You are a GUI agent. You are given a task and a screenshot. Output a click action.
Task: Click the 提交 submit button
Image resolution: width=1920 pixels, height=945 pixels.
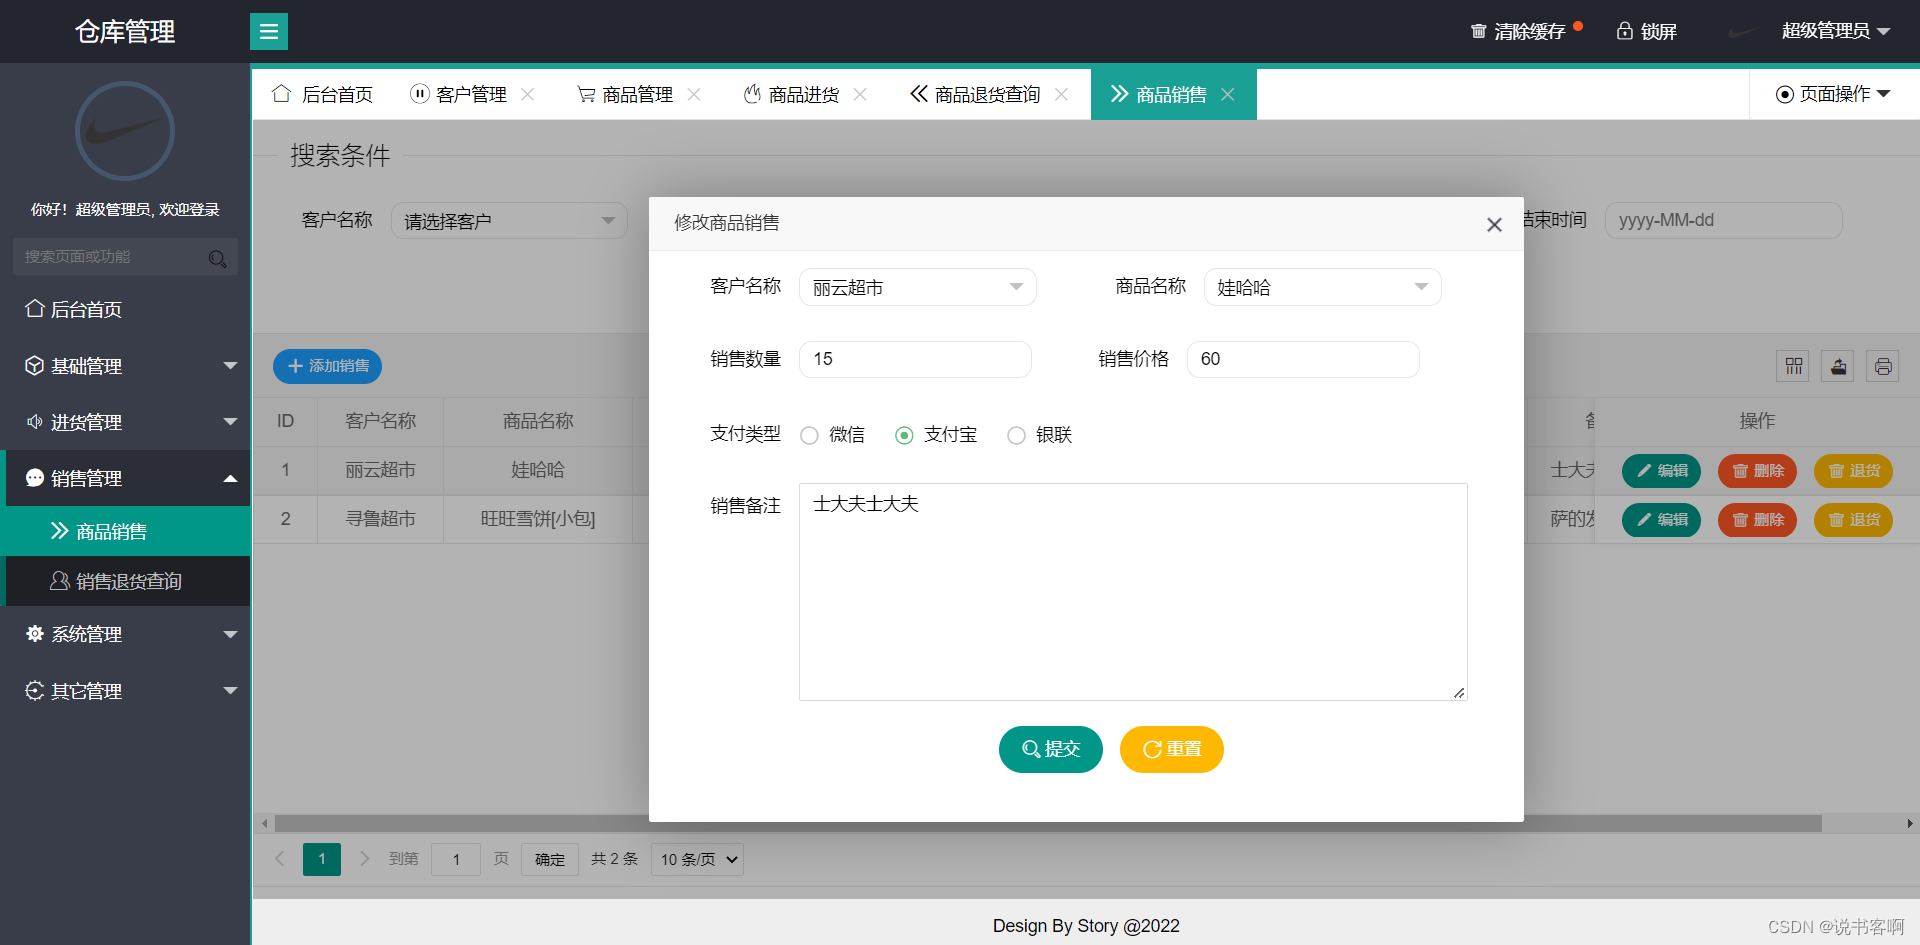(x=1050, y=749)
